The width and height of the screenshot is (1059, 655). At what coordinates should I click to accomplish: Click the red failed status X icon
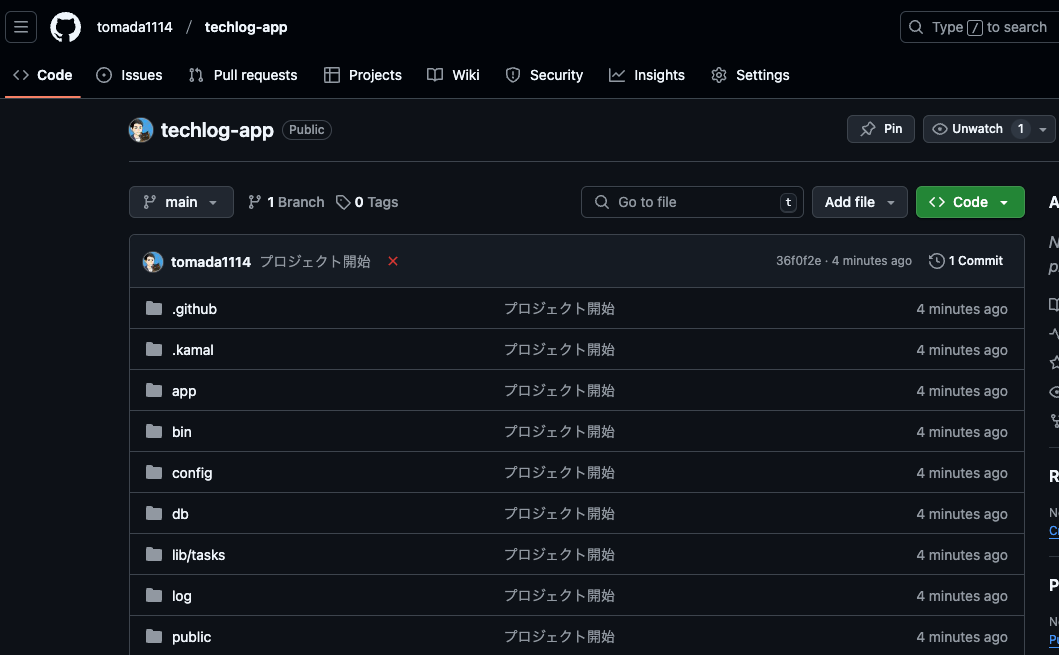(393, 261)
